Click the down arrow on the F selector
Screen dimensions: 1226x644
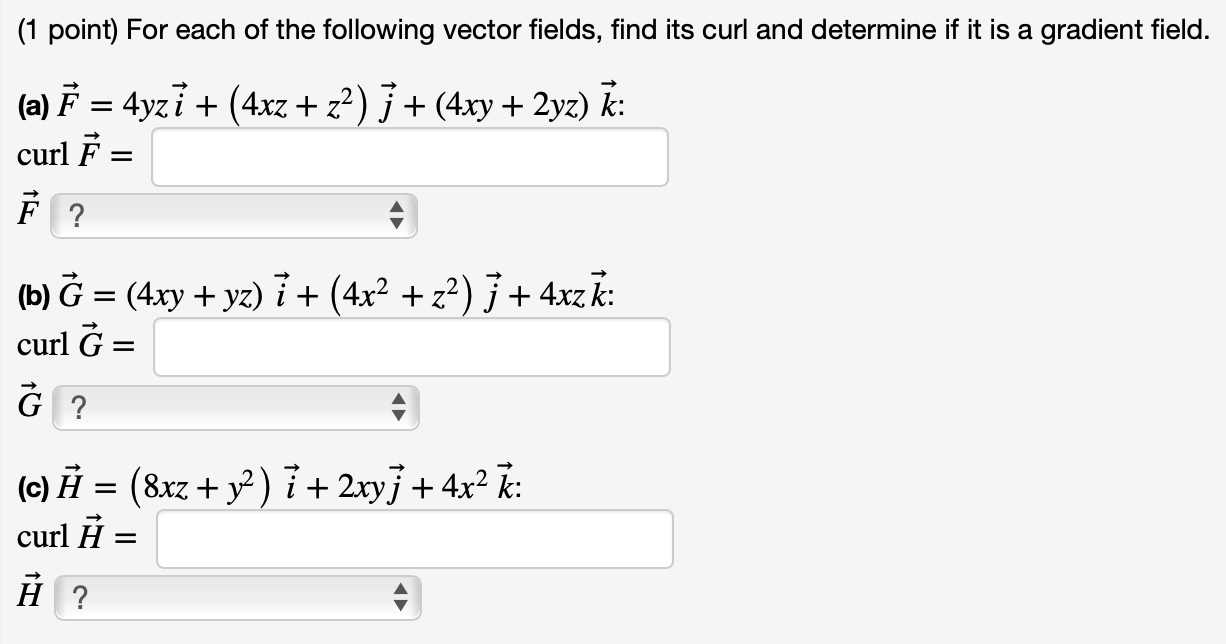(x=395, y=221)
